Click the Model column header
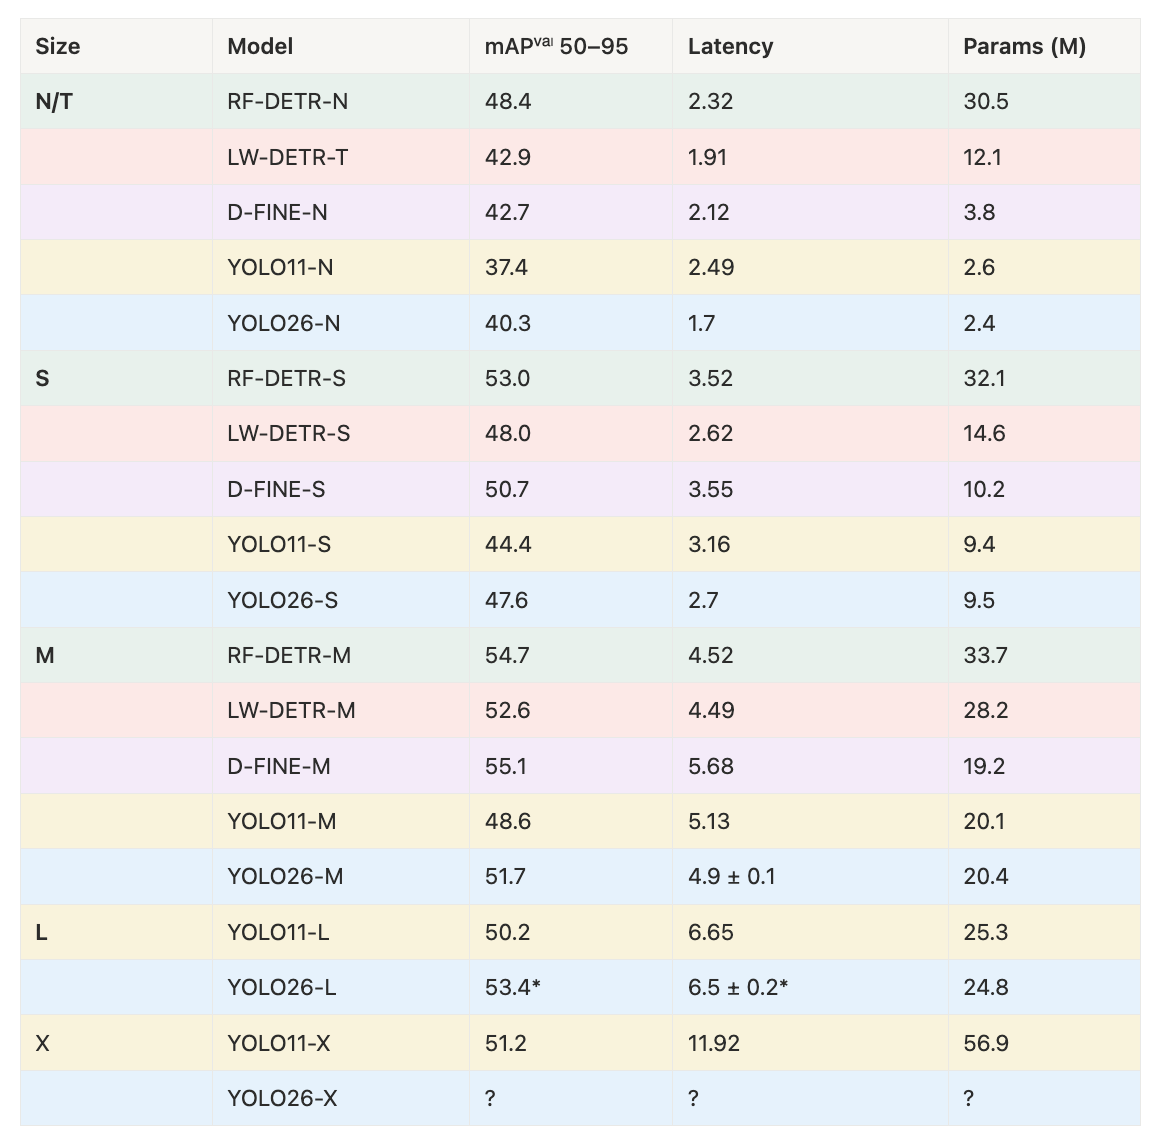1156x1144 pixels. 260,46
